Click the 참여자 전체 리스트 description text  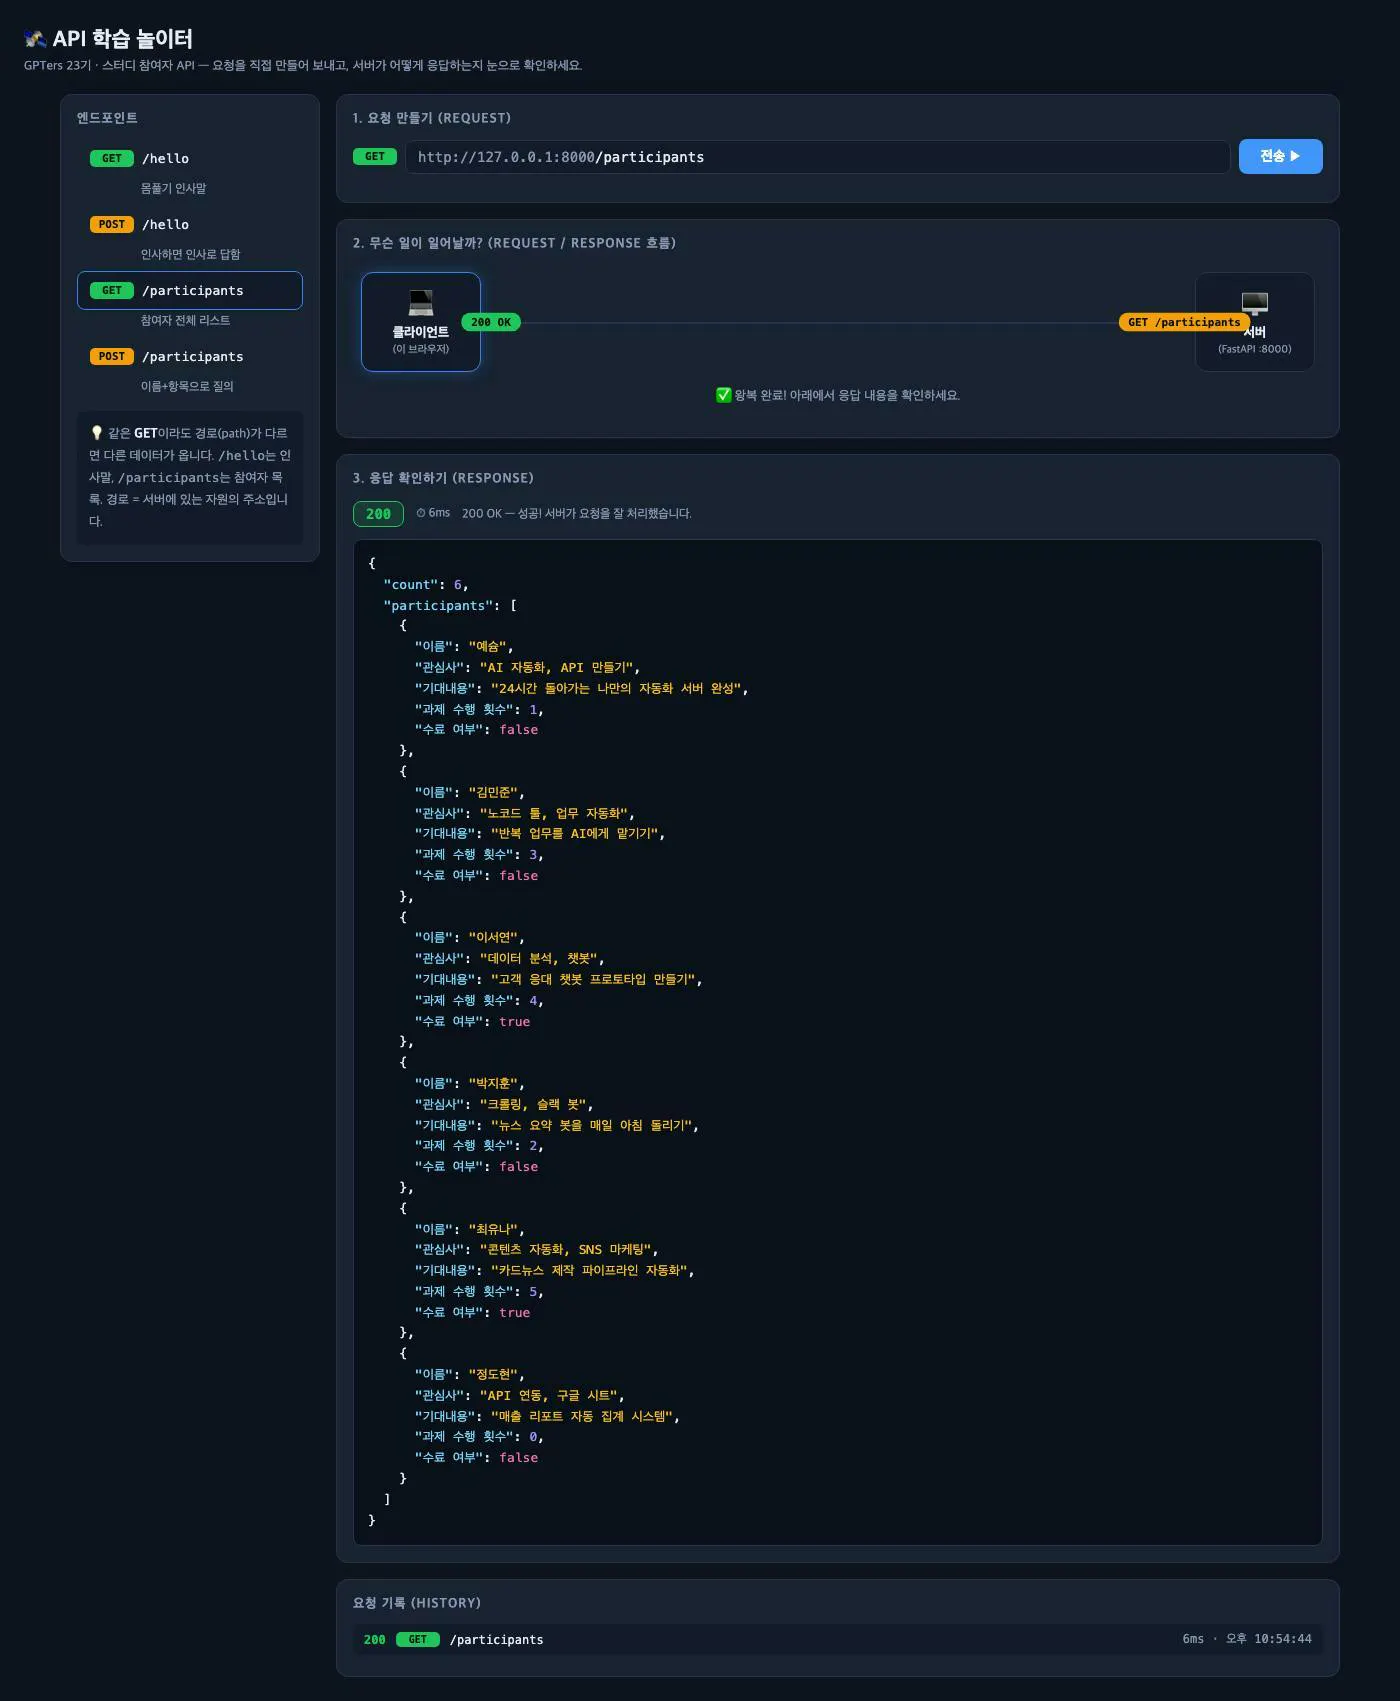[185, 320]
